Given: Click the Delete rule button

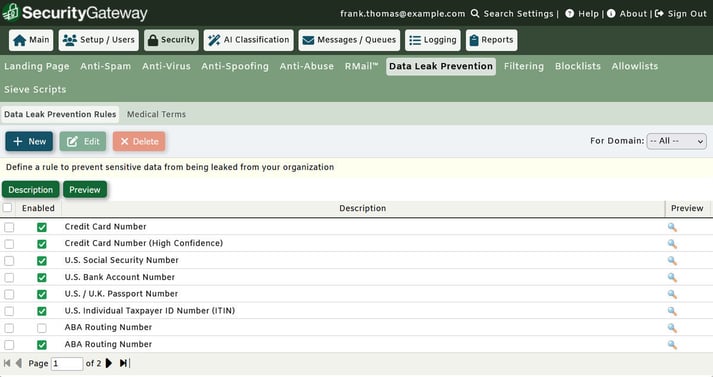Looking at the screenshot, I should 139,141.
